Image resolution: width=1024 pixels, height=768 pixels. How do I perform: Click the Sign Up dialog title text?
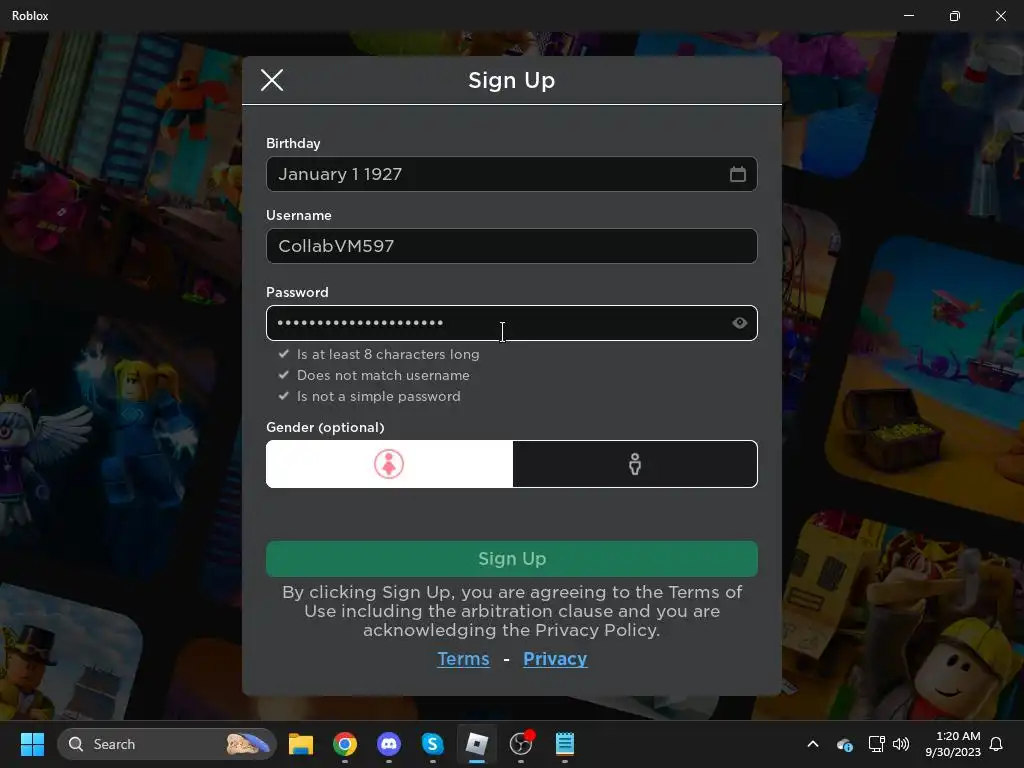511,80
